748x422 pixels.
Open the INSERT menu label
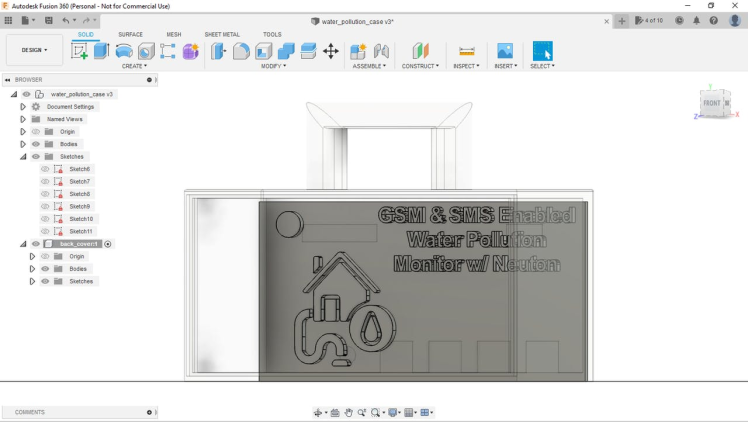click(506, 66)
